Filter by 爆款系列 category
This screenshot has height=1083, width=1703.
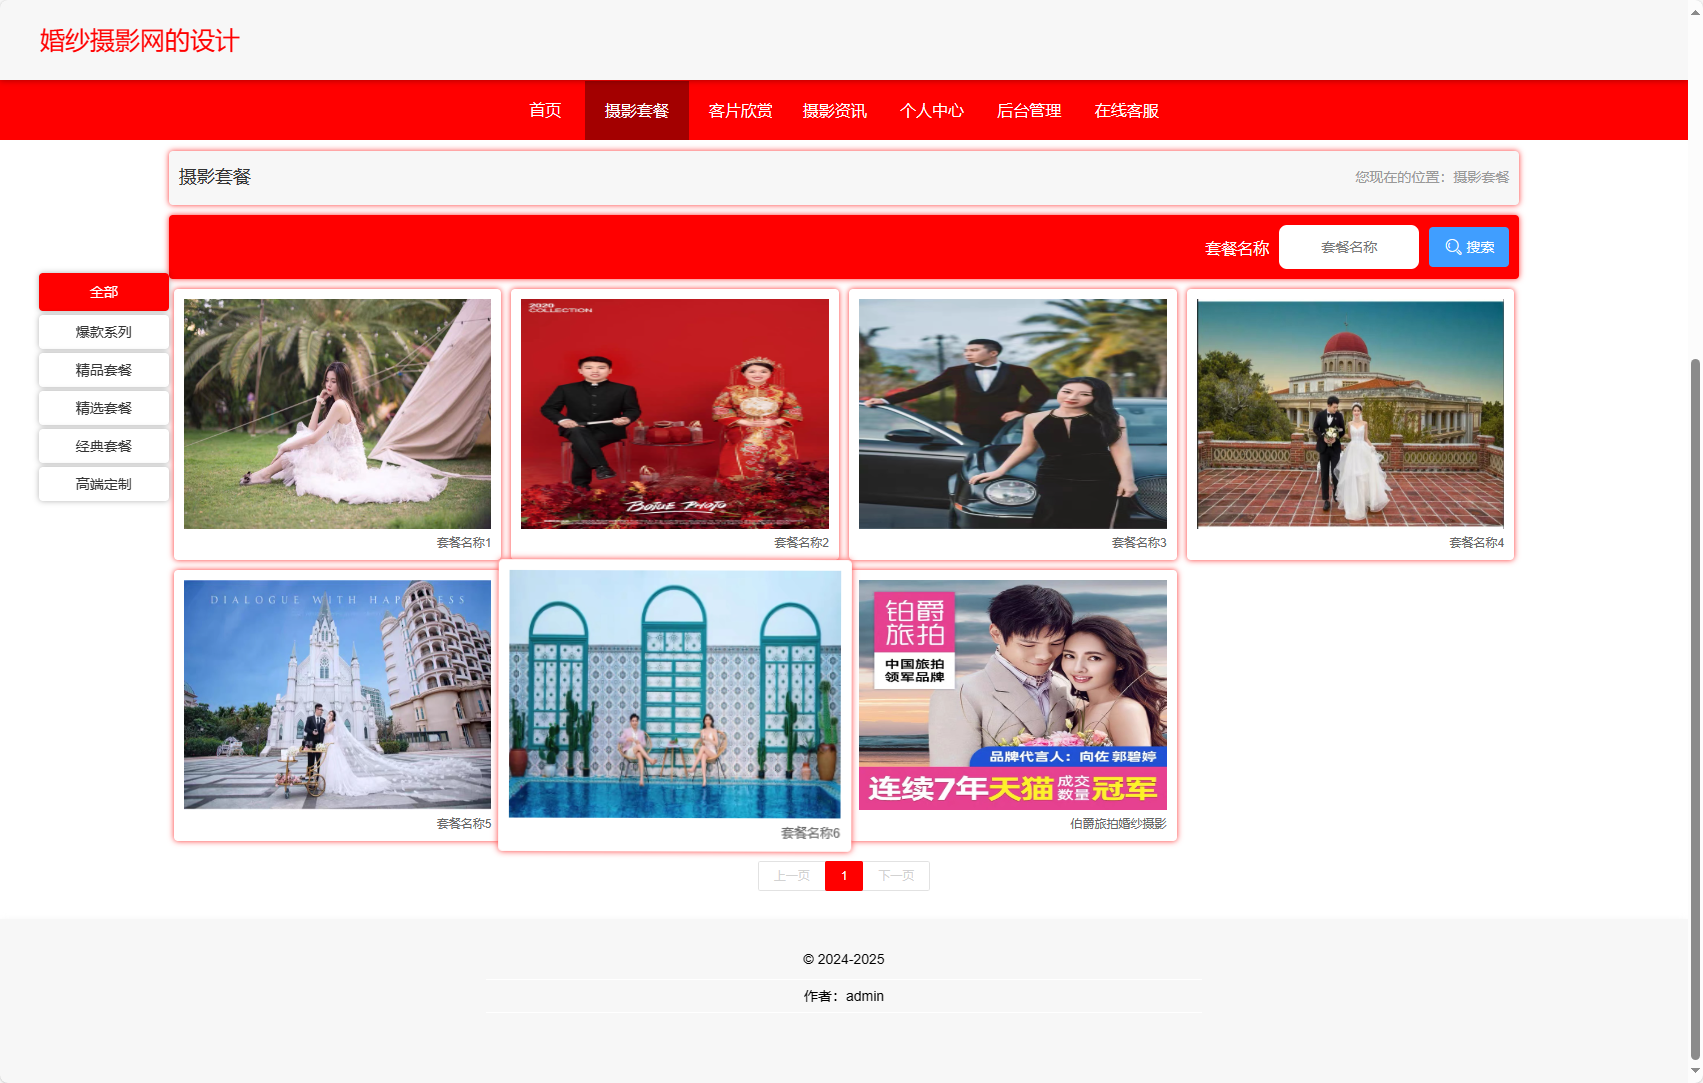click(x=104, y=332)
